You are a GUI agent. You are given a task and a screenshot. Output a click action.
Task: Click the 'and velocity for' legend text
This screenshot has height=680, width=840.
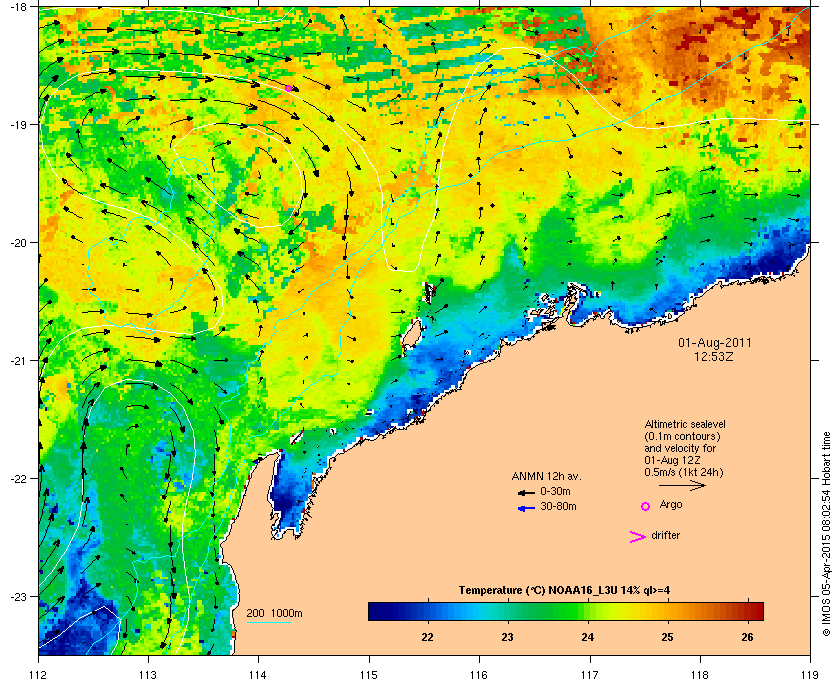tap(680, 448)
